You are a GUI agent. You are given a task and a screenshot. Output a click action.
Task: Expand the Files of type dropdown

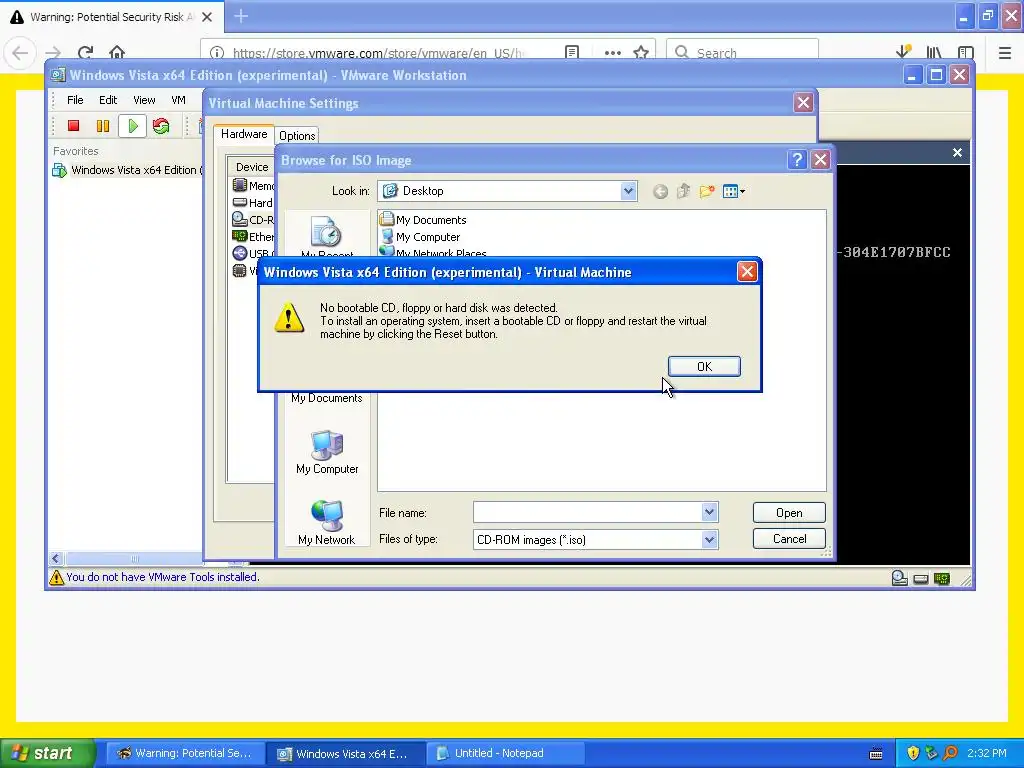coord(710,539)
